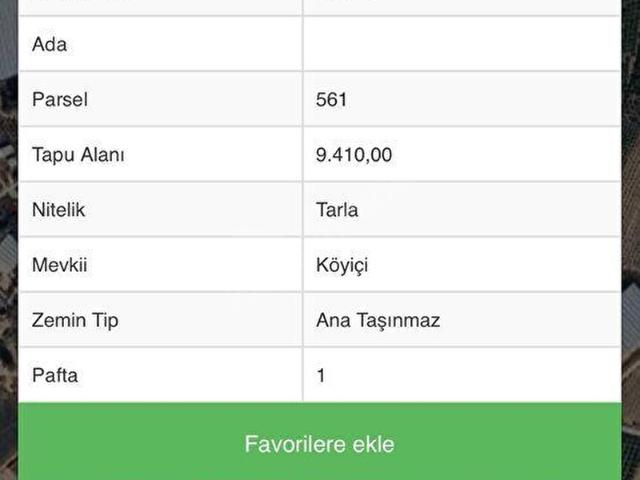Select the Pafta label cell
Viewport: 640px width, 480px height.
point(160,376)
